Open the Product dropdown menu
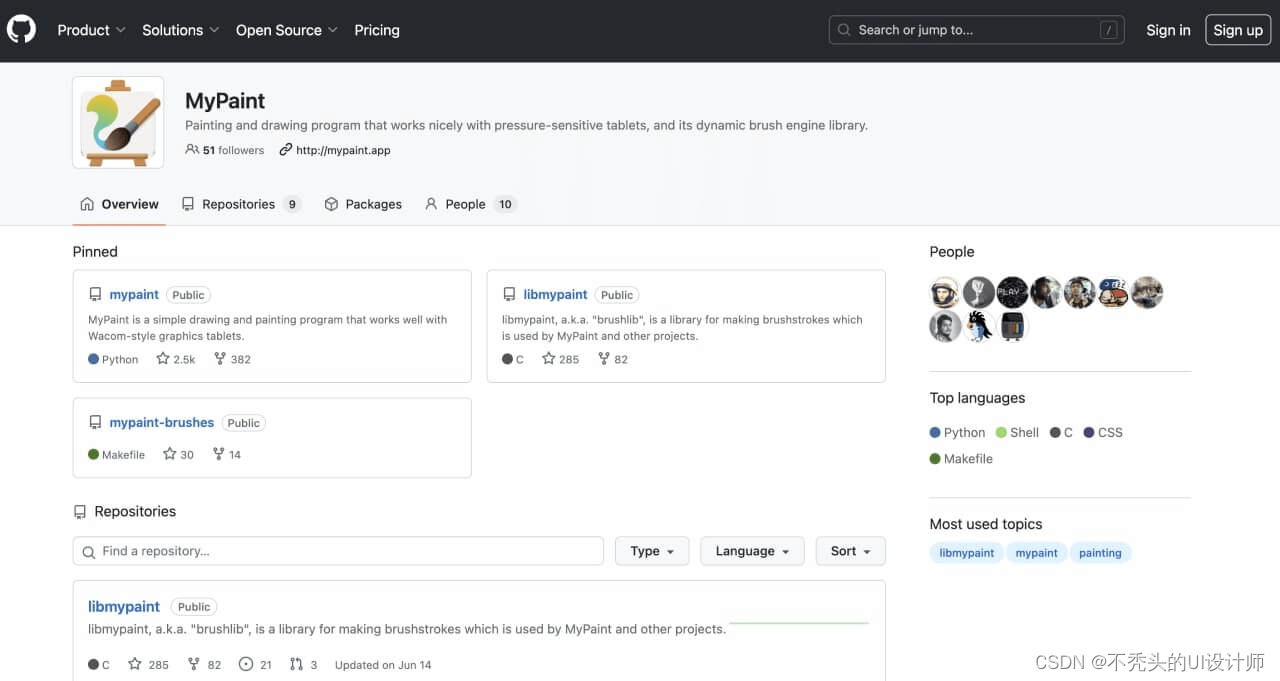This screenshot has height=681, width=1280. 91,30
